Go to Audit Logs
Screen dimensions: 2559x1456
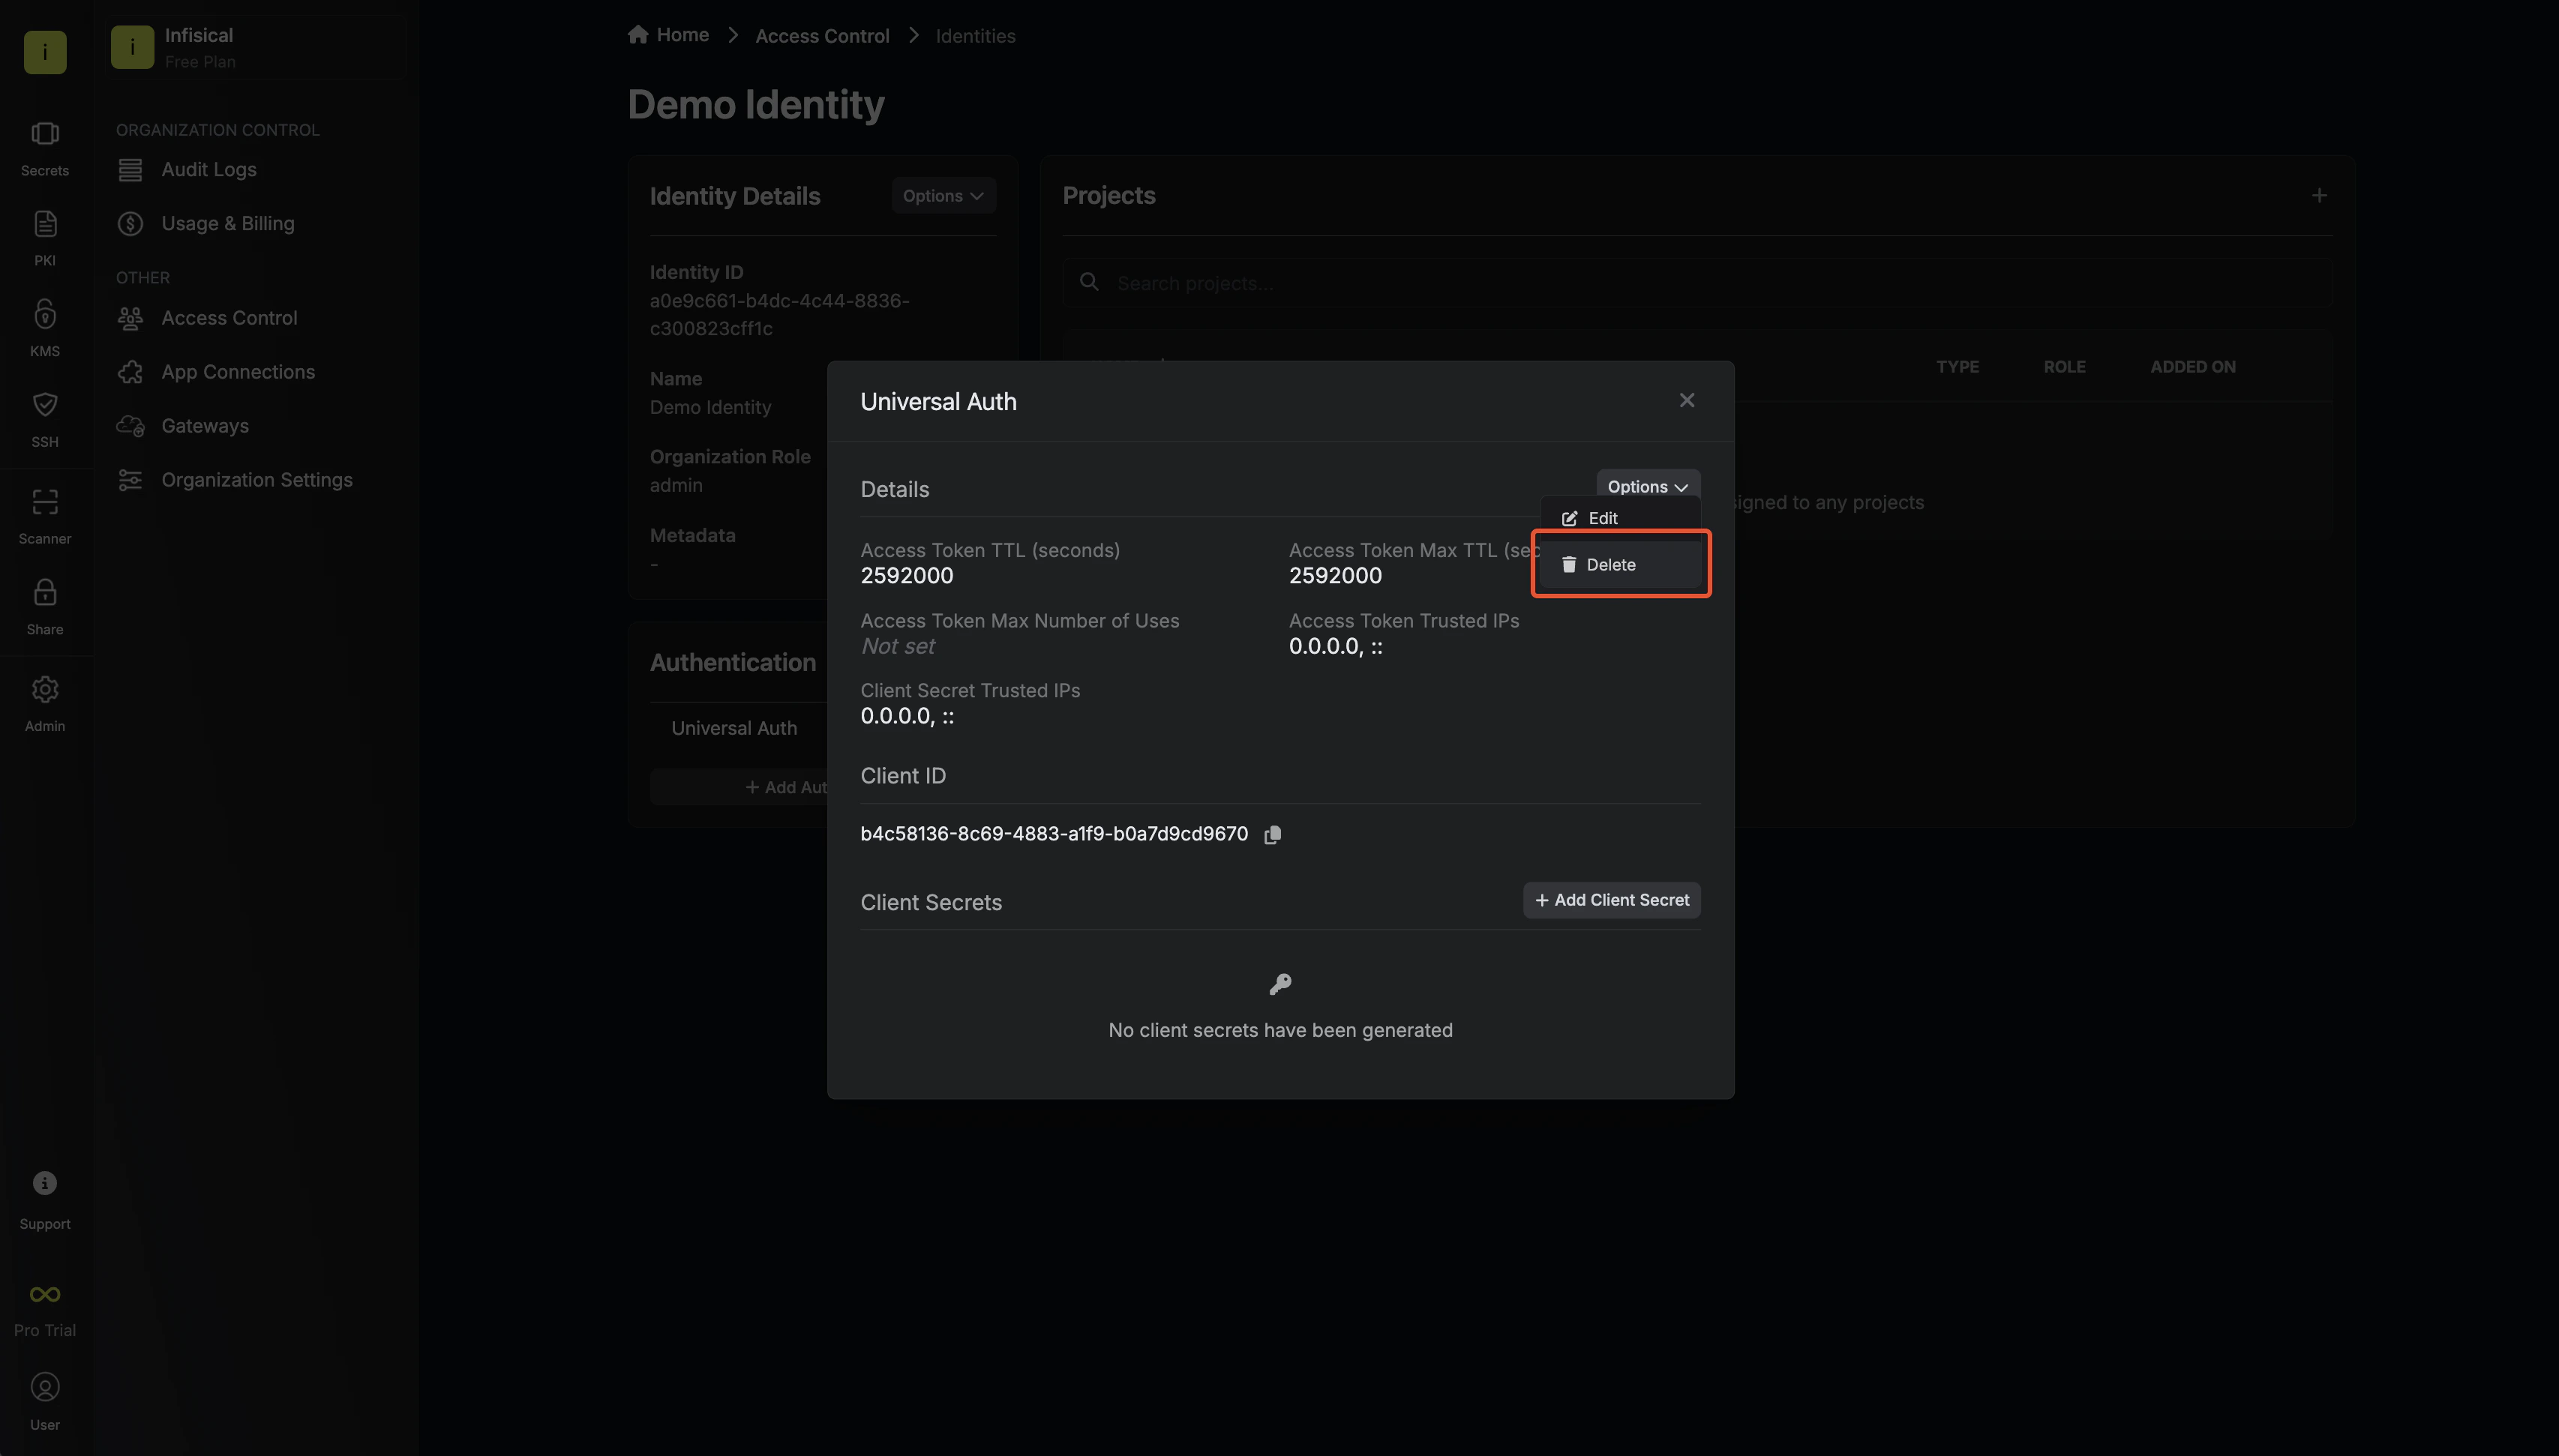pos(209,170)
